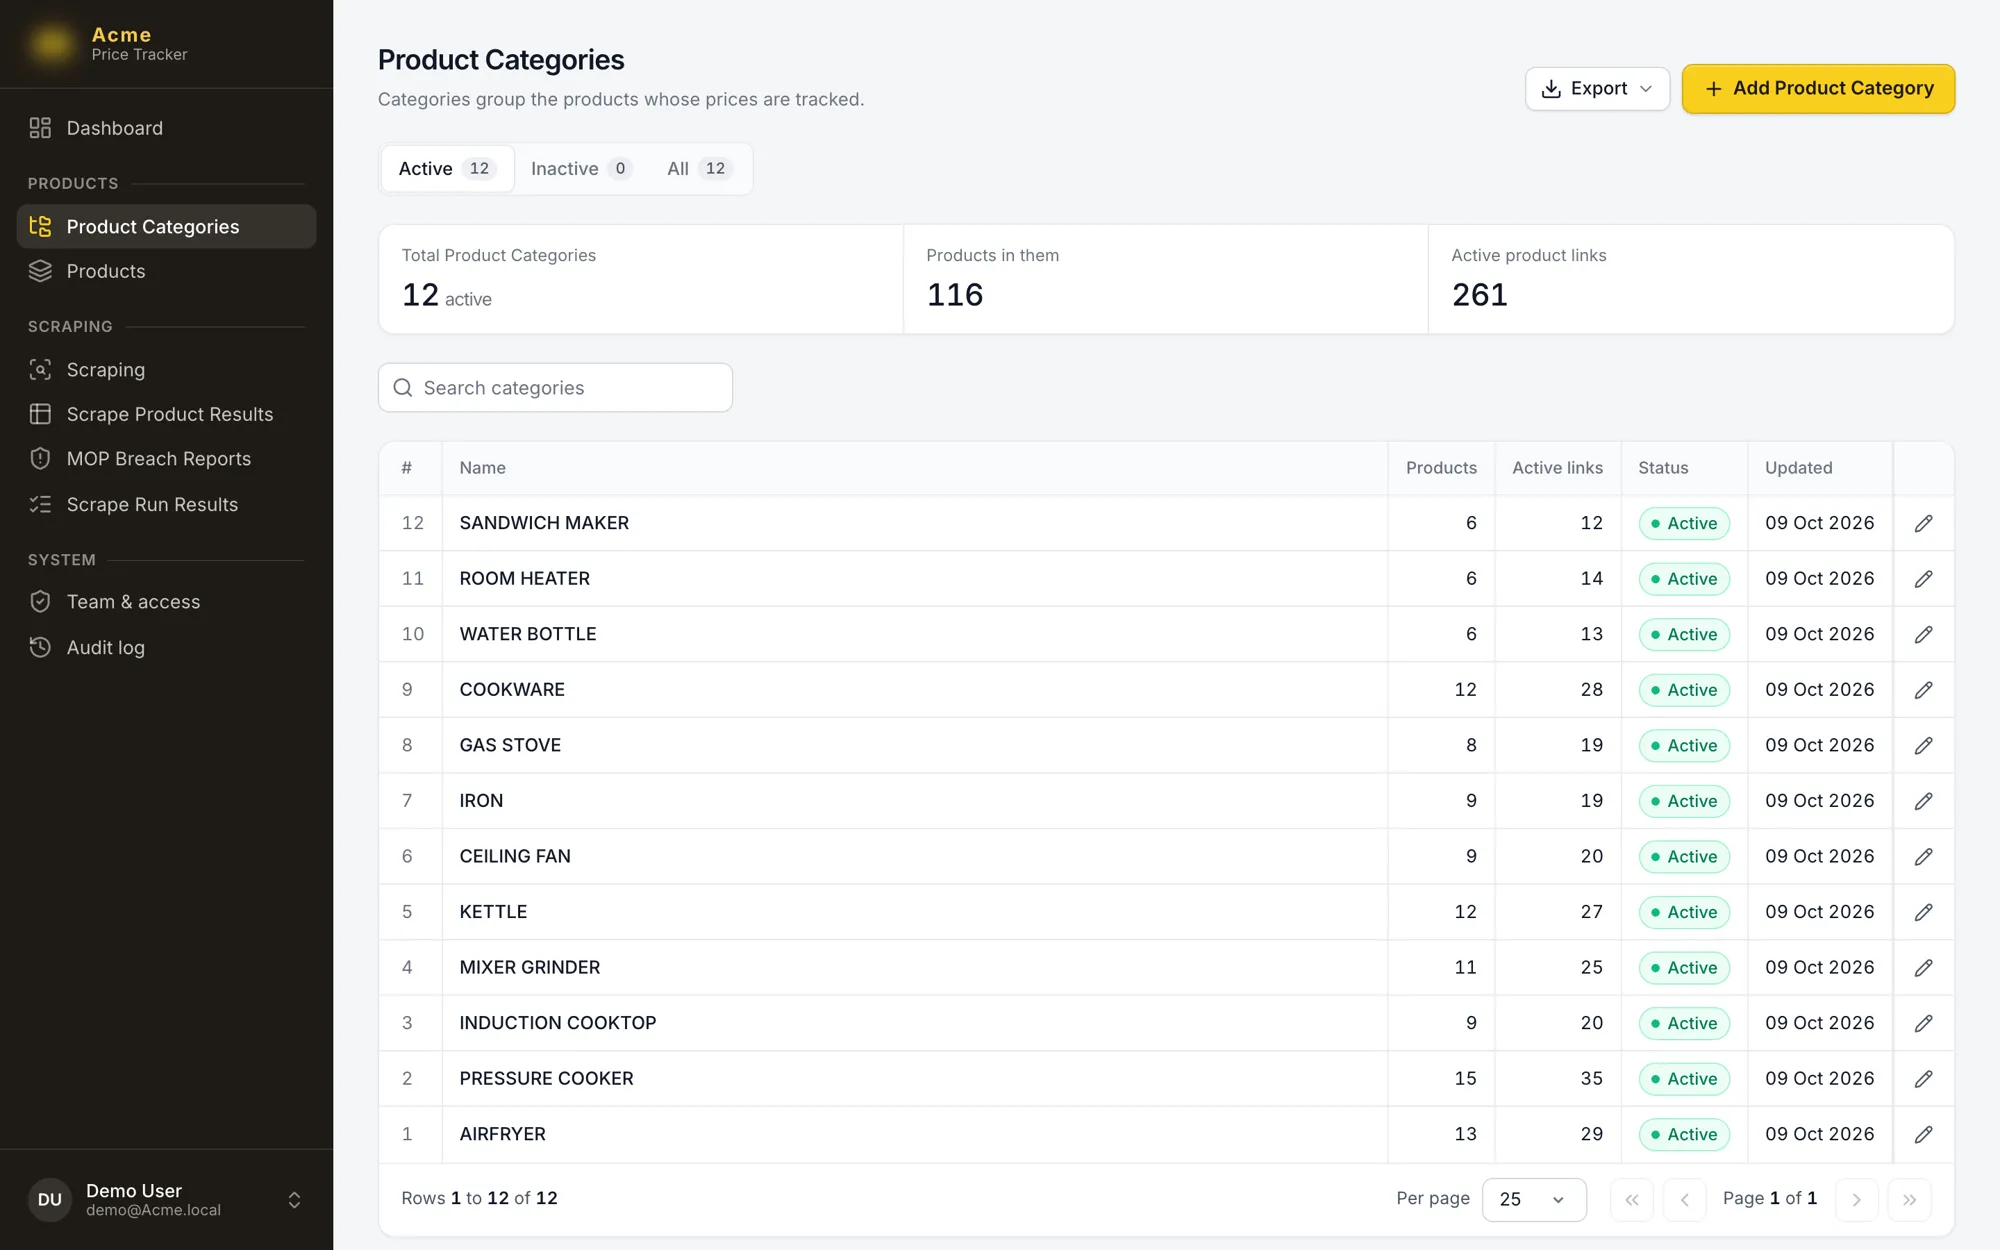Screen dimensions: 2000x1250
Task: Open edit for GAS STOVE row
Action: point(1923,745)
